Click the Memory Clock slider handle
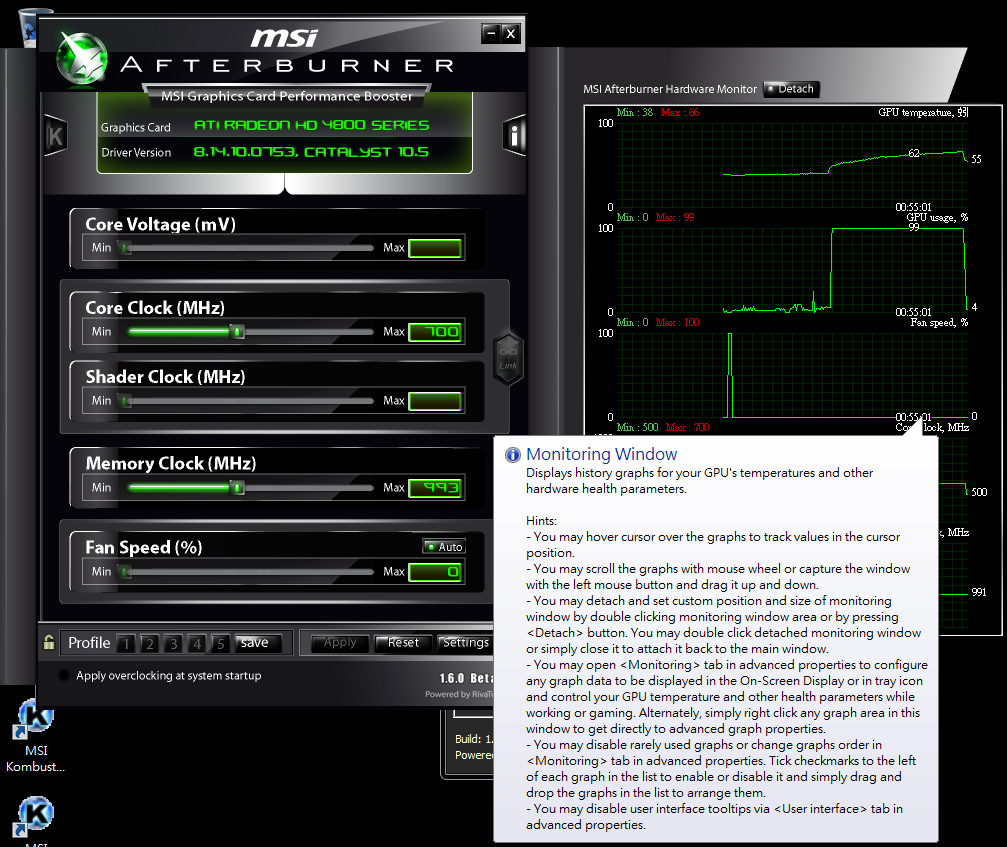The width and height of the screenshot is (1007, 847). pos(238,487)
